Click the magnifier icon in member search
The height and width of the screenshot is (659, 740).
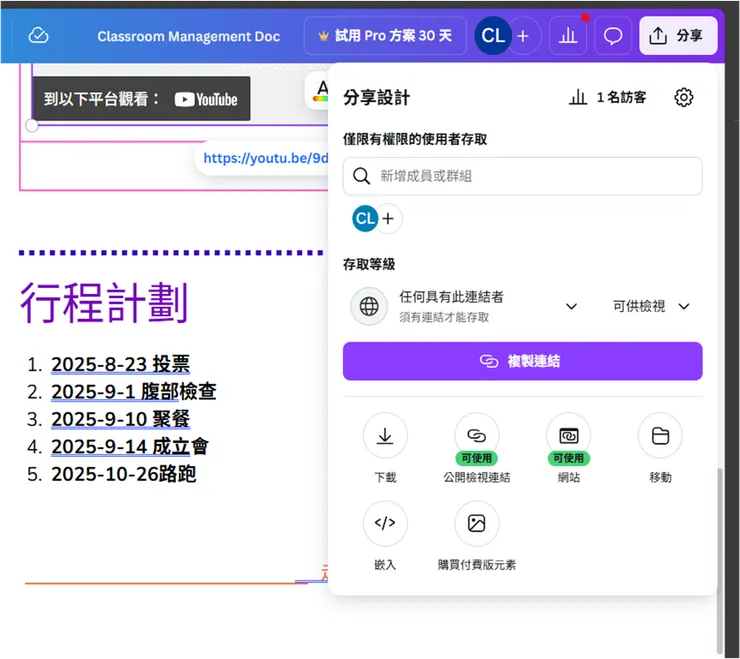click(362, 176)
